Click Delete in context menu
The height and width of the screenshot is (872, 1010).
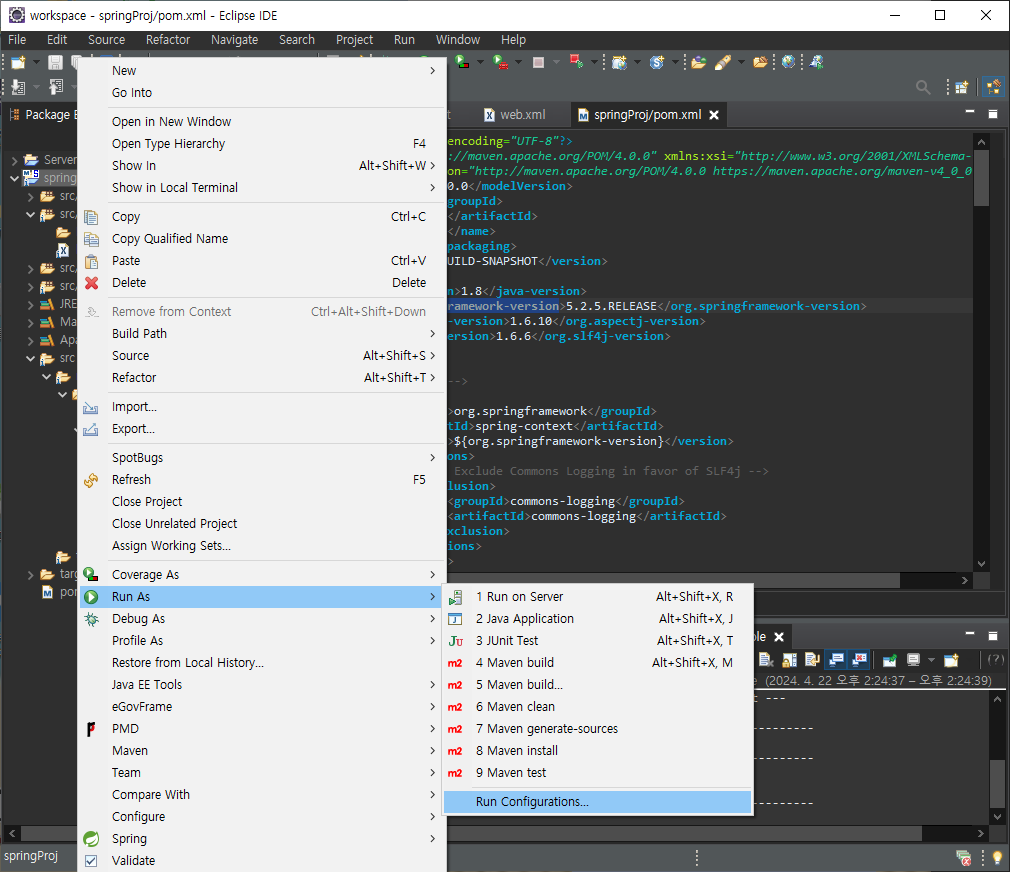(262, 282)
